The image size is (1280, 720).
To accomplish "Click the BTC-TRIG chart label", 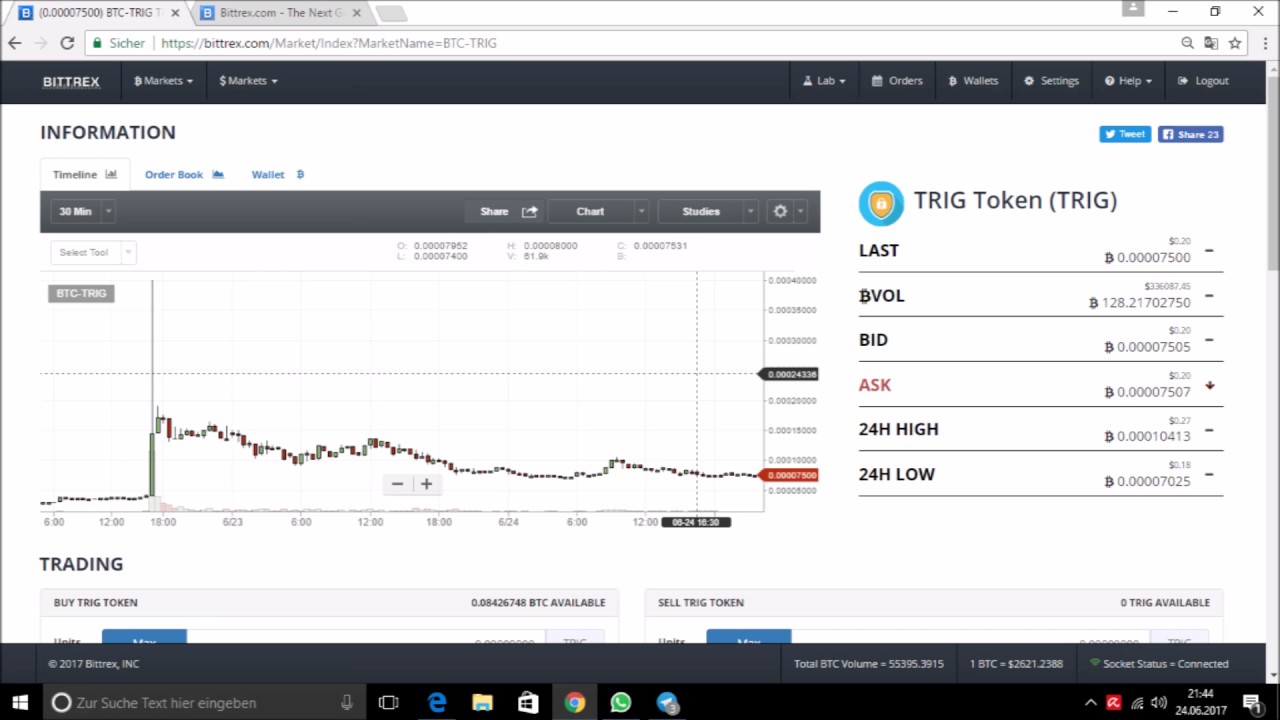I will point(81,293).
